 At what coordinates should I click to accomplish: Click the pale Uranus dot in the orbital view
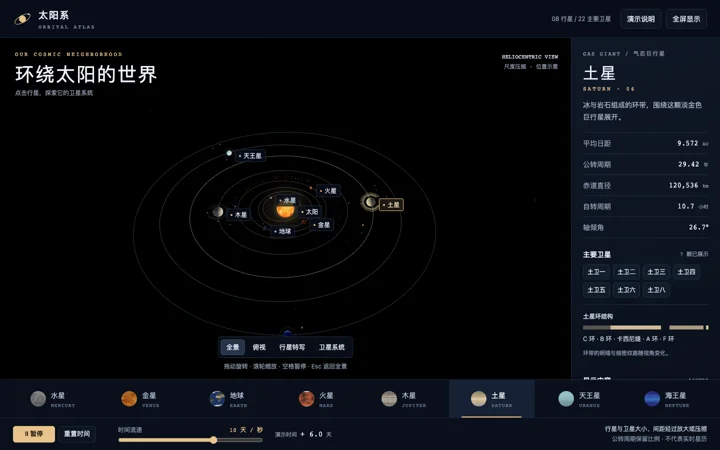[229, 153]
